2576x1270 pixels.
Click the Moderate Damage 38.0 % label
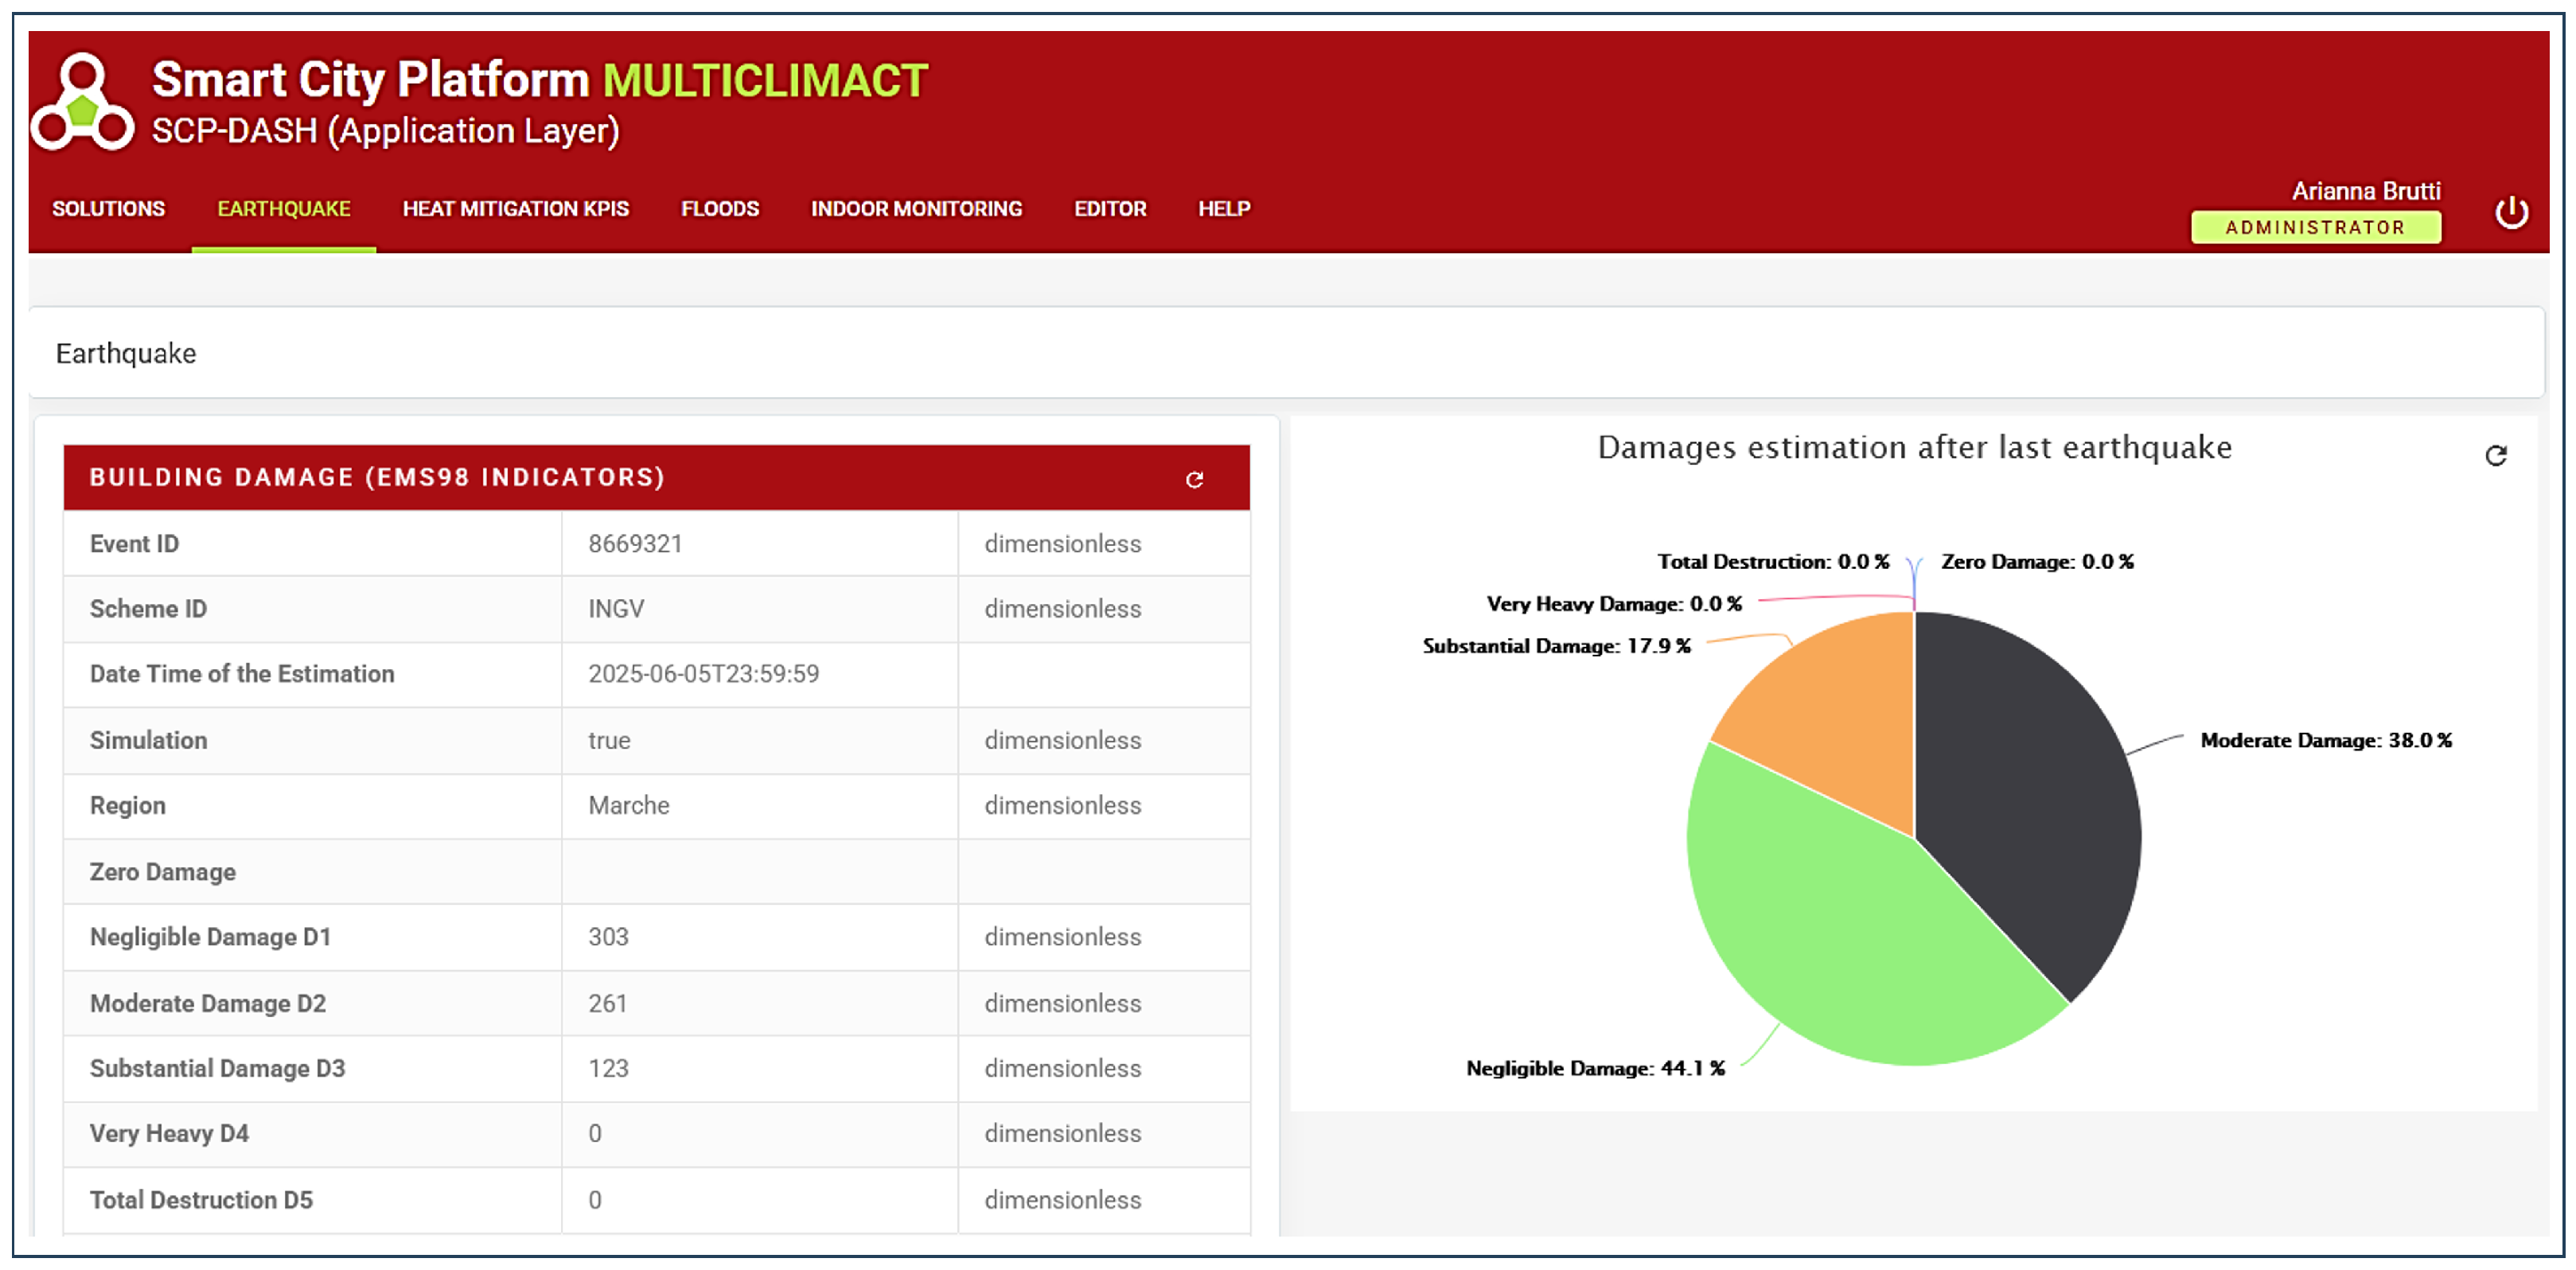2325,741
